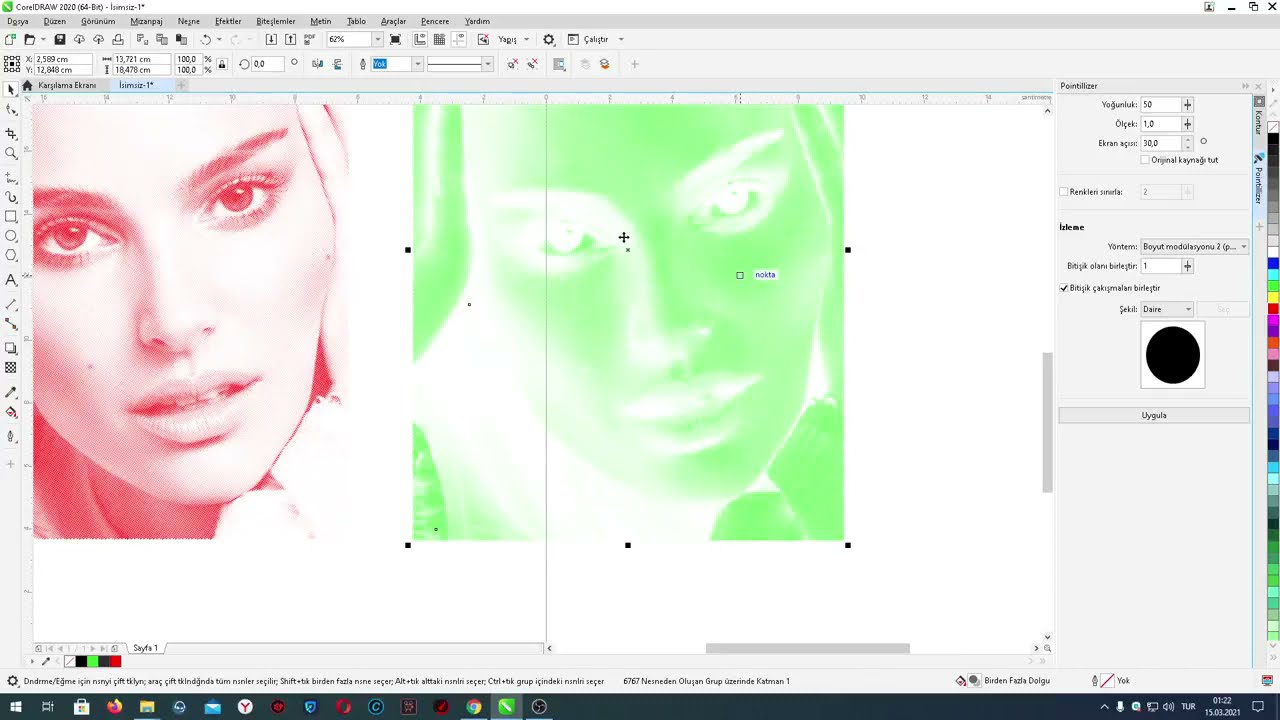Select the Crop tool
This screenshot has height=720, width=1280.
point(11,133)
